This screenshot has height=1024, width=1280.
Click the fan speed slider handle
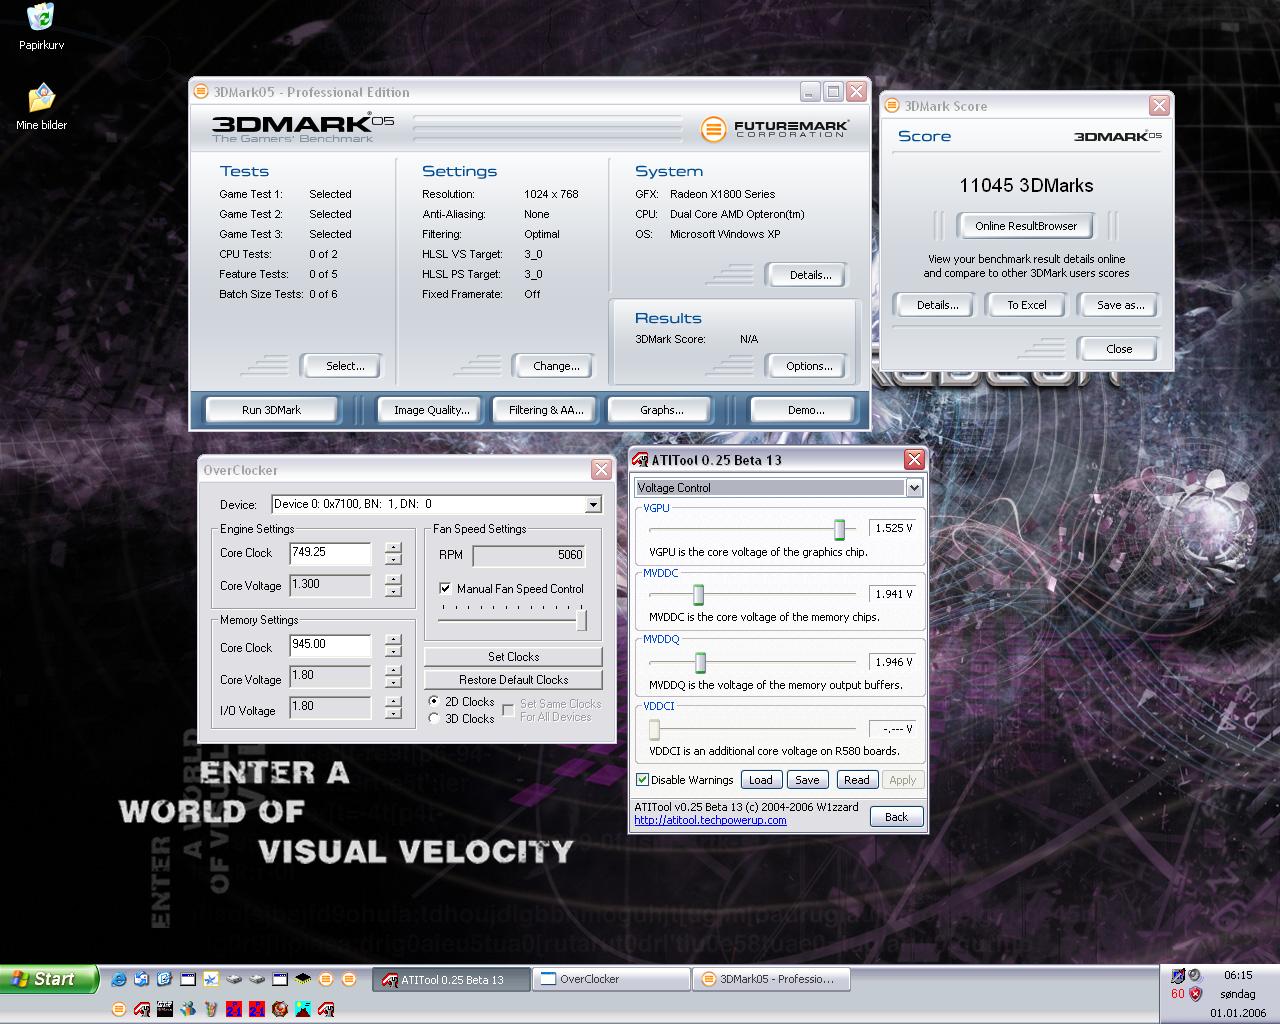click(x=581, y=621)
